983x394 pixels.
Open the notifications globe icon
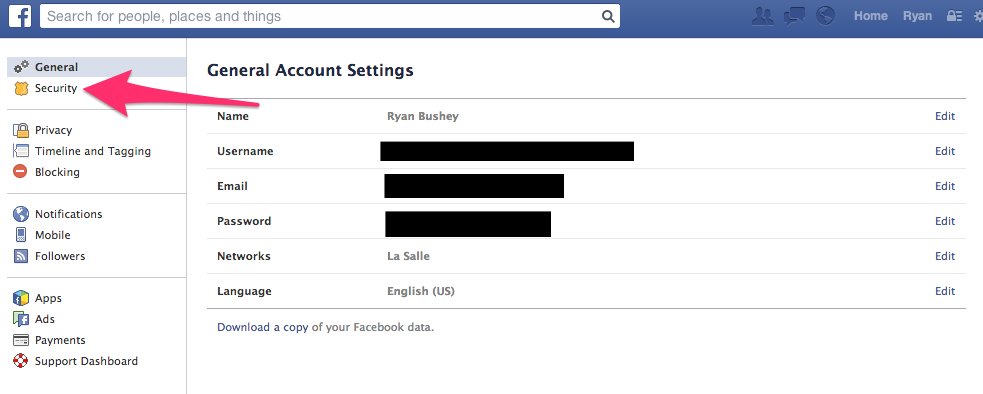[x=826, y=16]
